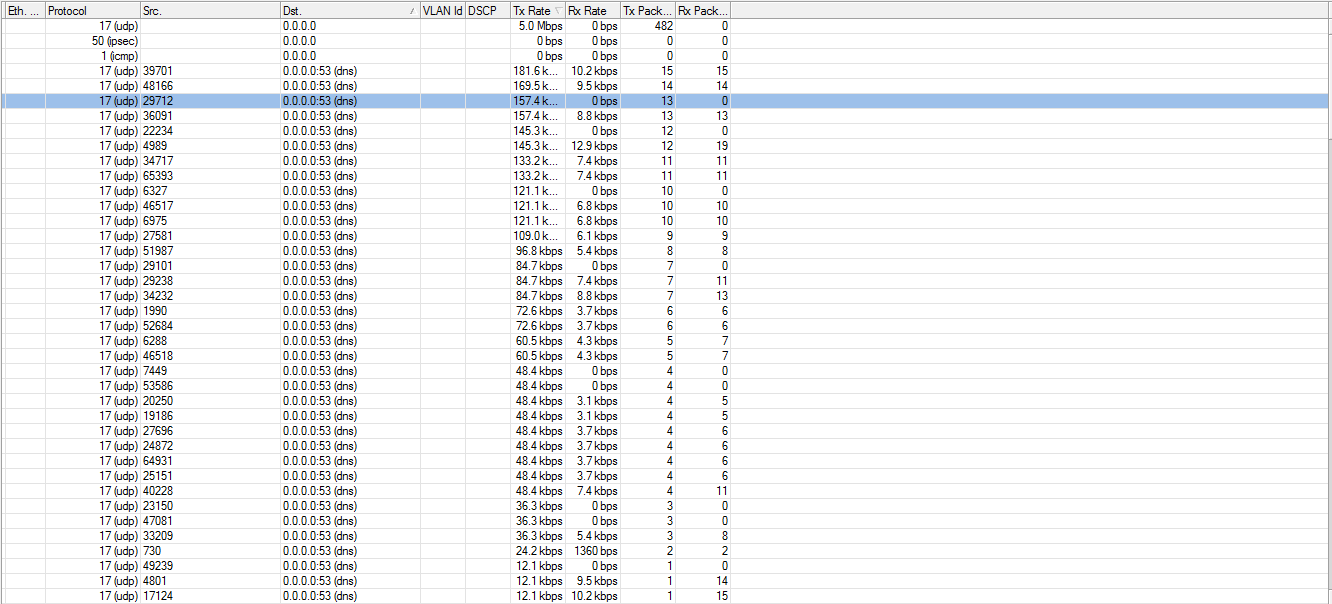Select the row with source port 46518

pyautogui.click(x=666, y=356)
